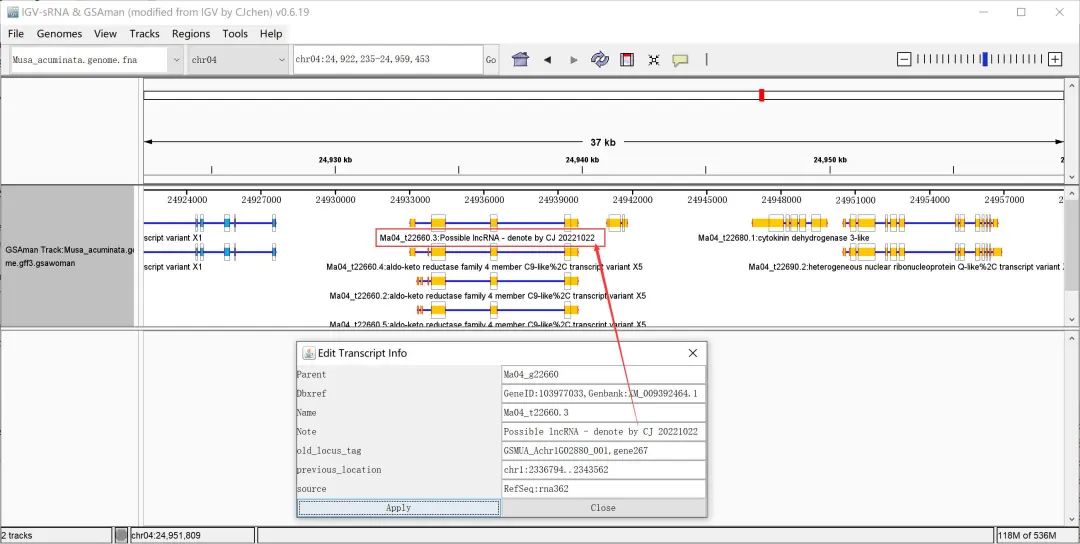Close Edit Transcript Info with X

693,353
